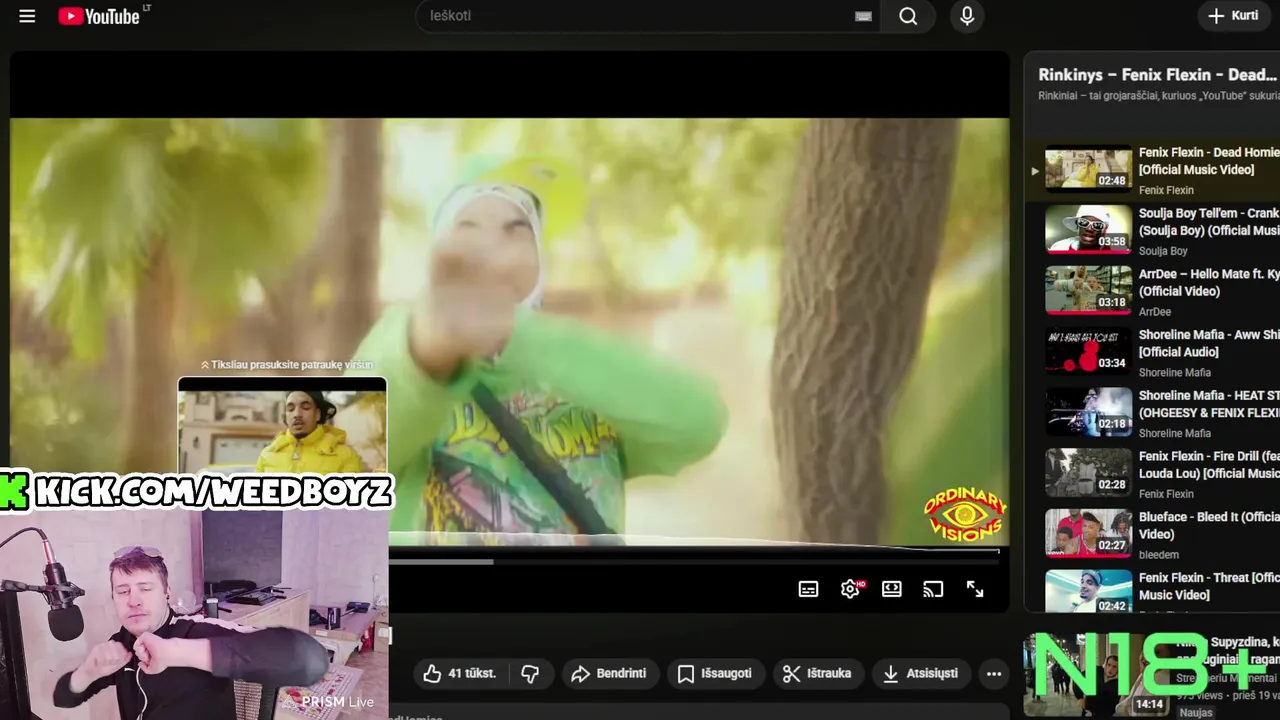Cast video using Play on TV icon

(x=933, y=589)
